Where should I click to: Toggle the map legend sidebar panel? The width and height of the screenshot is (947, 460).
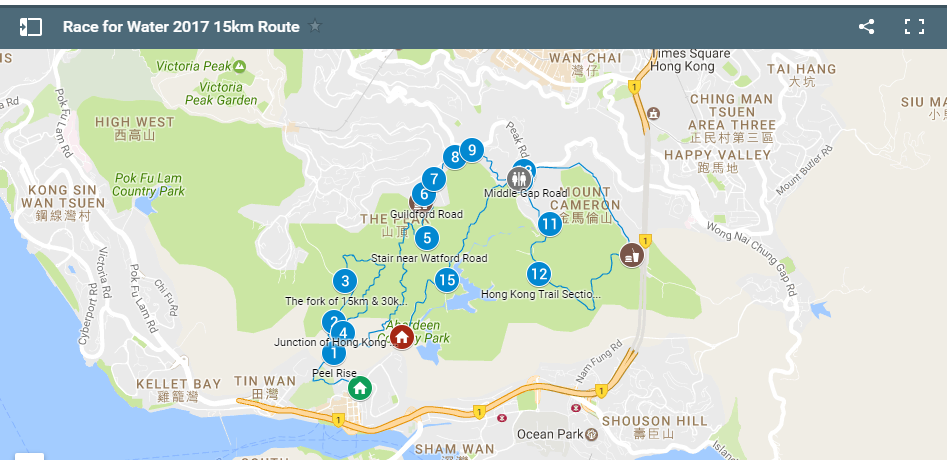pyautogui.click(x=31, y=27)
